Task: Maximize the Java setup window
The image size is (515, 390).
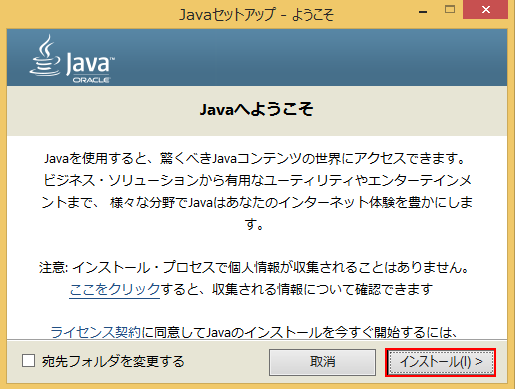Action: click(450, 10)
